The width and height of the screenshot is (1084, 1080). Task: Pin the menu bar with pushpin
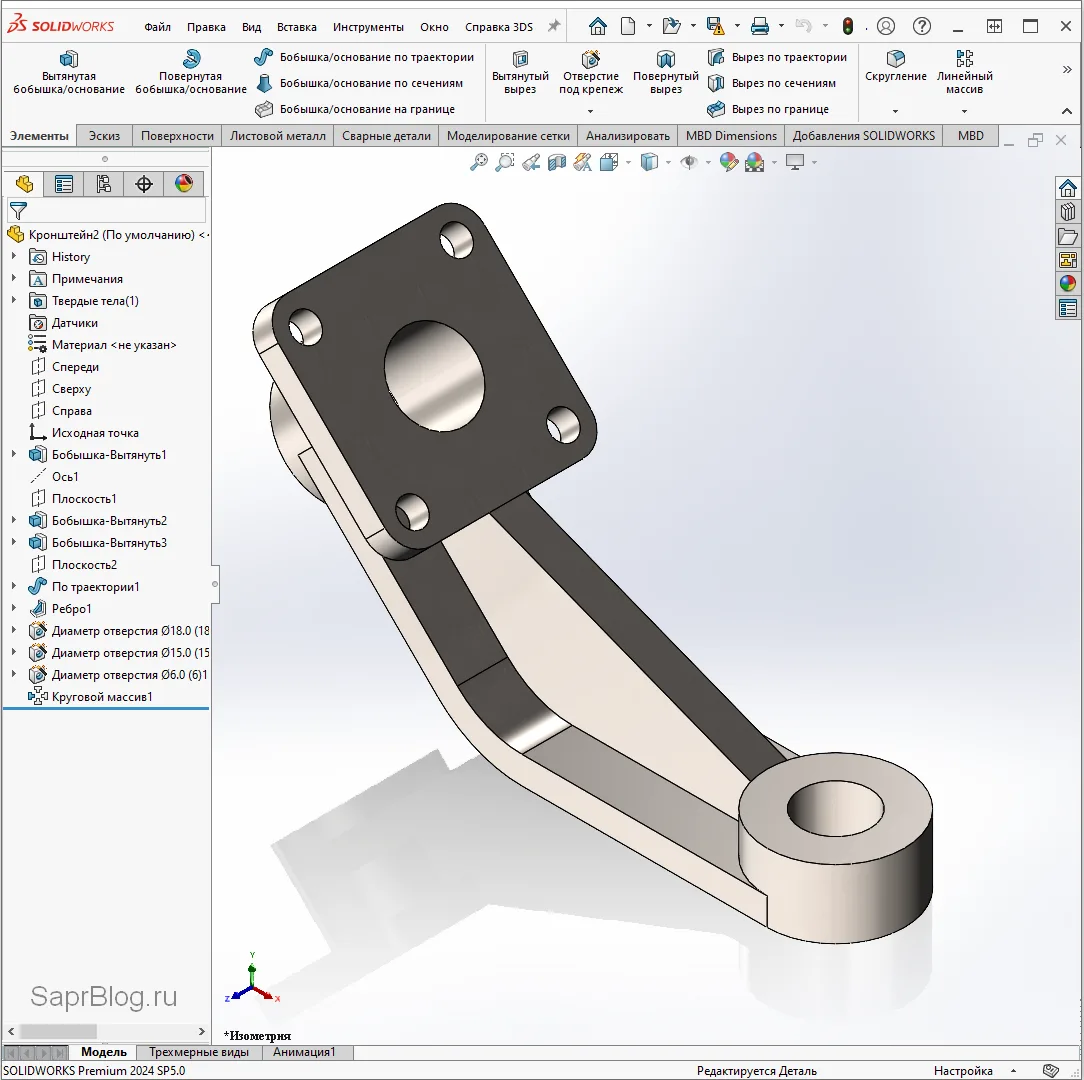tap(553, 27)
